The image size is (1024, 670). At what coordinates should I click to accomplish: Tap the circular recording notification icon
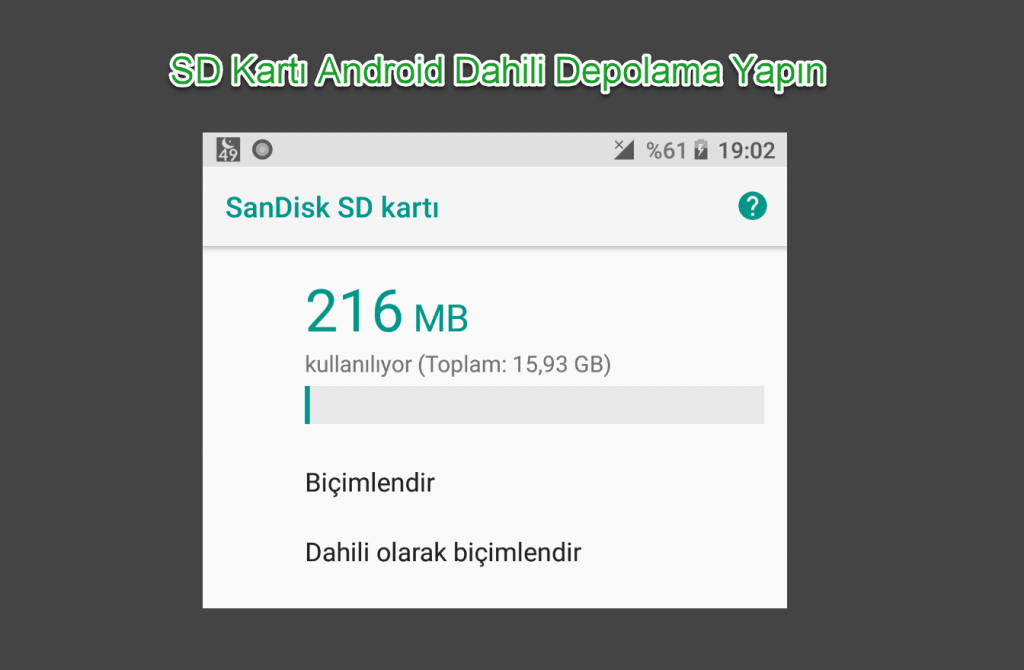tap(263, 150)
